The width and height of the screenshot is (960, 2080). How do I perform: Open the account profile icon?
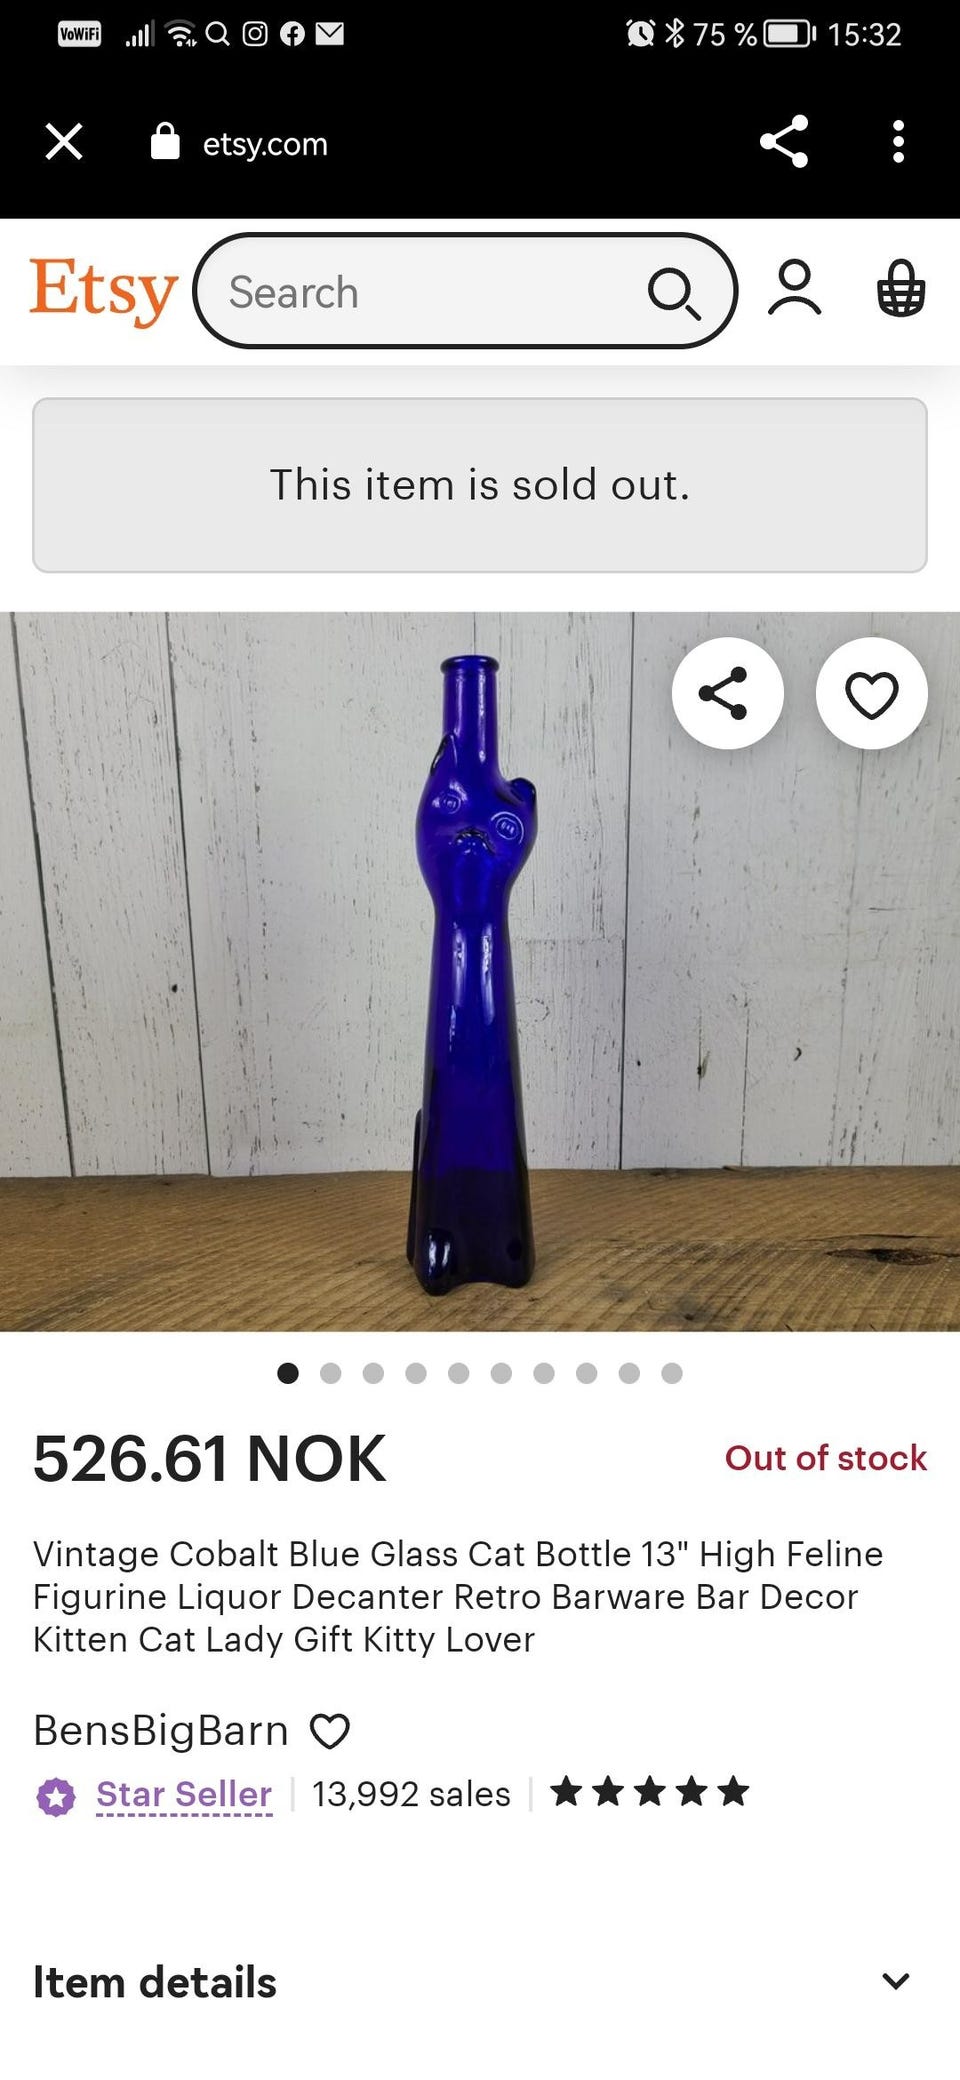point(795,289)
